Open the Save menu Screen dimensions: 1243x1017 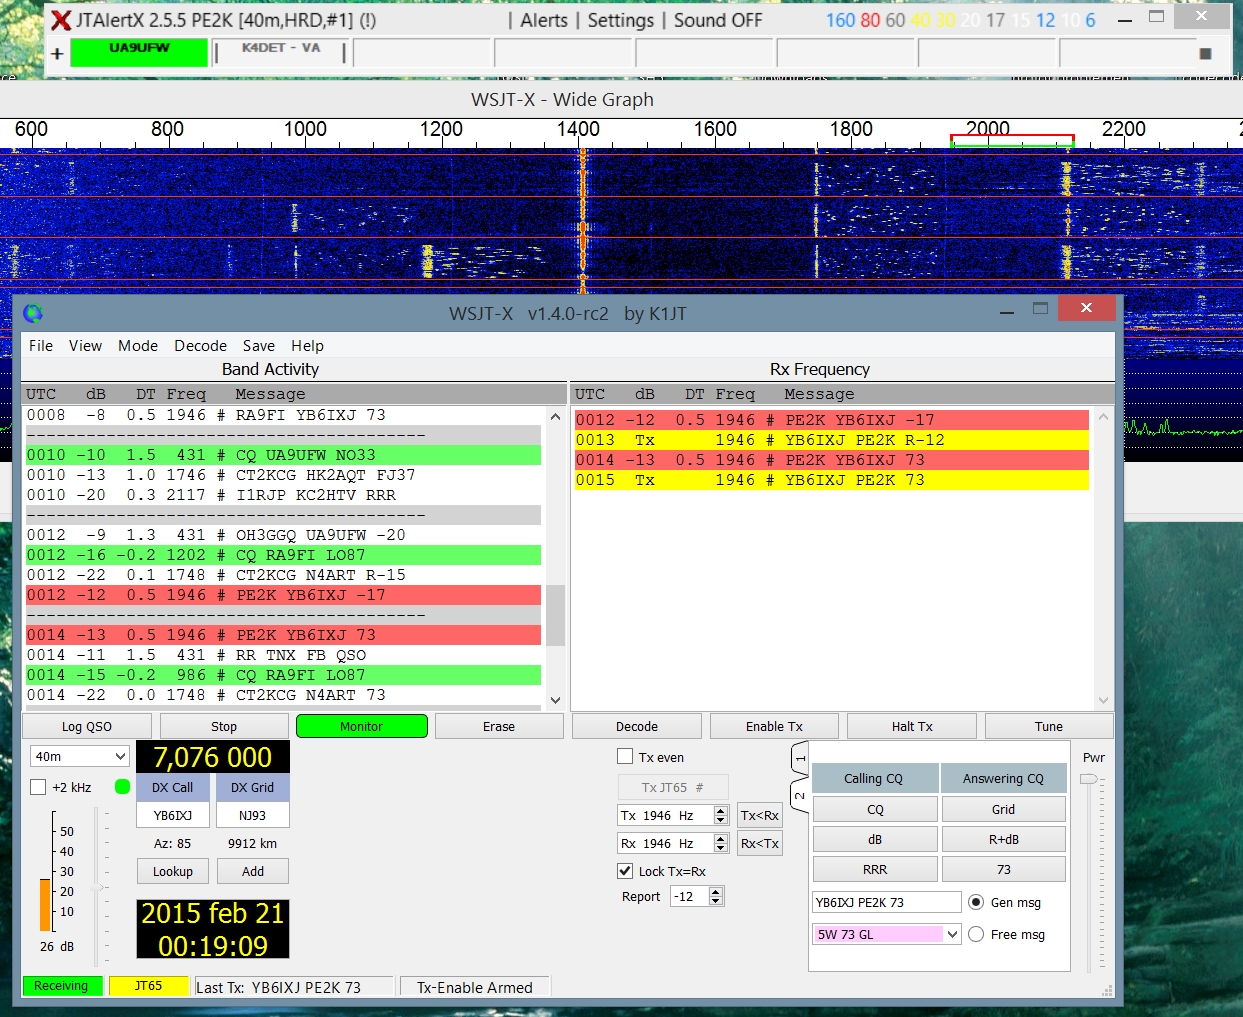click(x=259, y=345)
